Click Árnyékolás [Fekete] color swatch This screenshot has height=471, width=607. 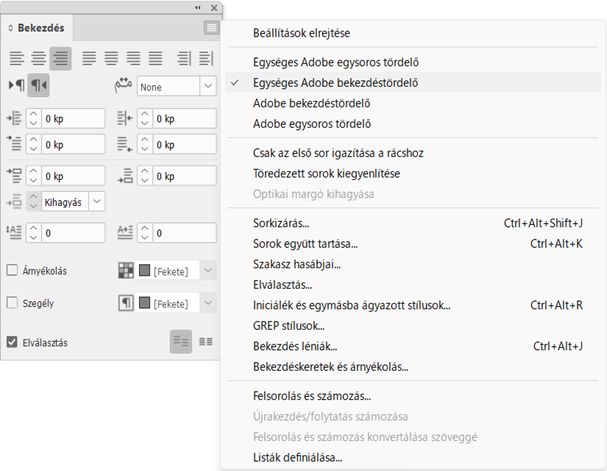pos(144,270)
